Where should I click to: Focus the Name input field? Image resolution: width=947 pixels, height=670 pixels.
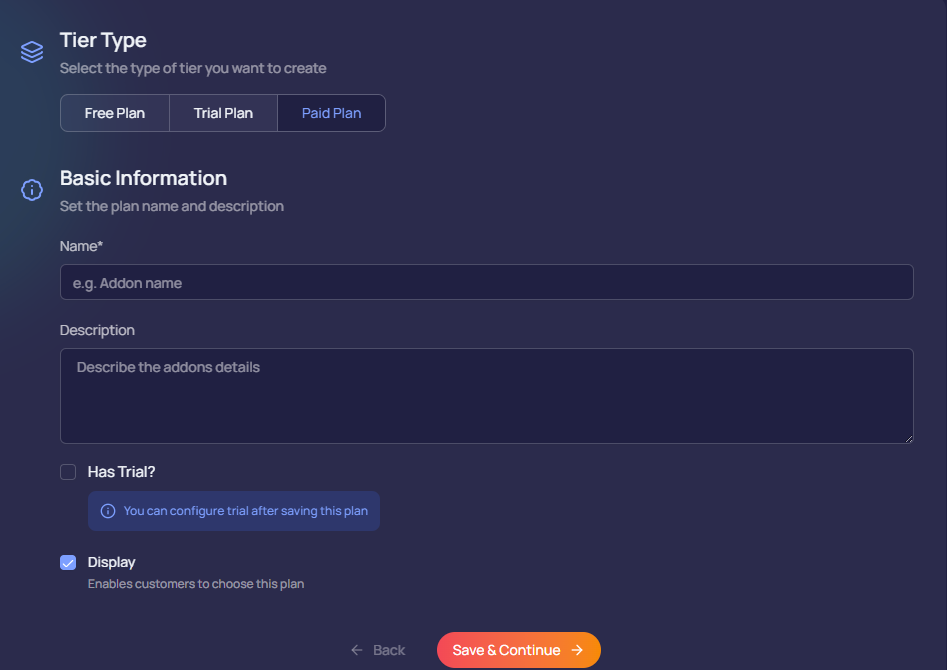486,283
